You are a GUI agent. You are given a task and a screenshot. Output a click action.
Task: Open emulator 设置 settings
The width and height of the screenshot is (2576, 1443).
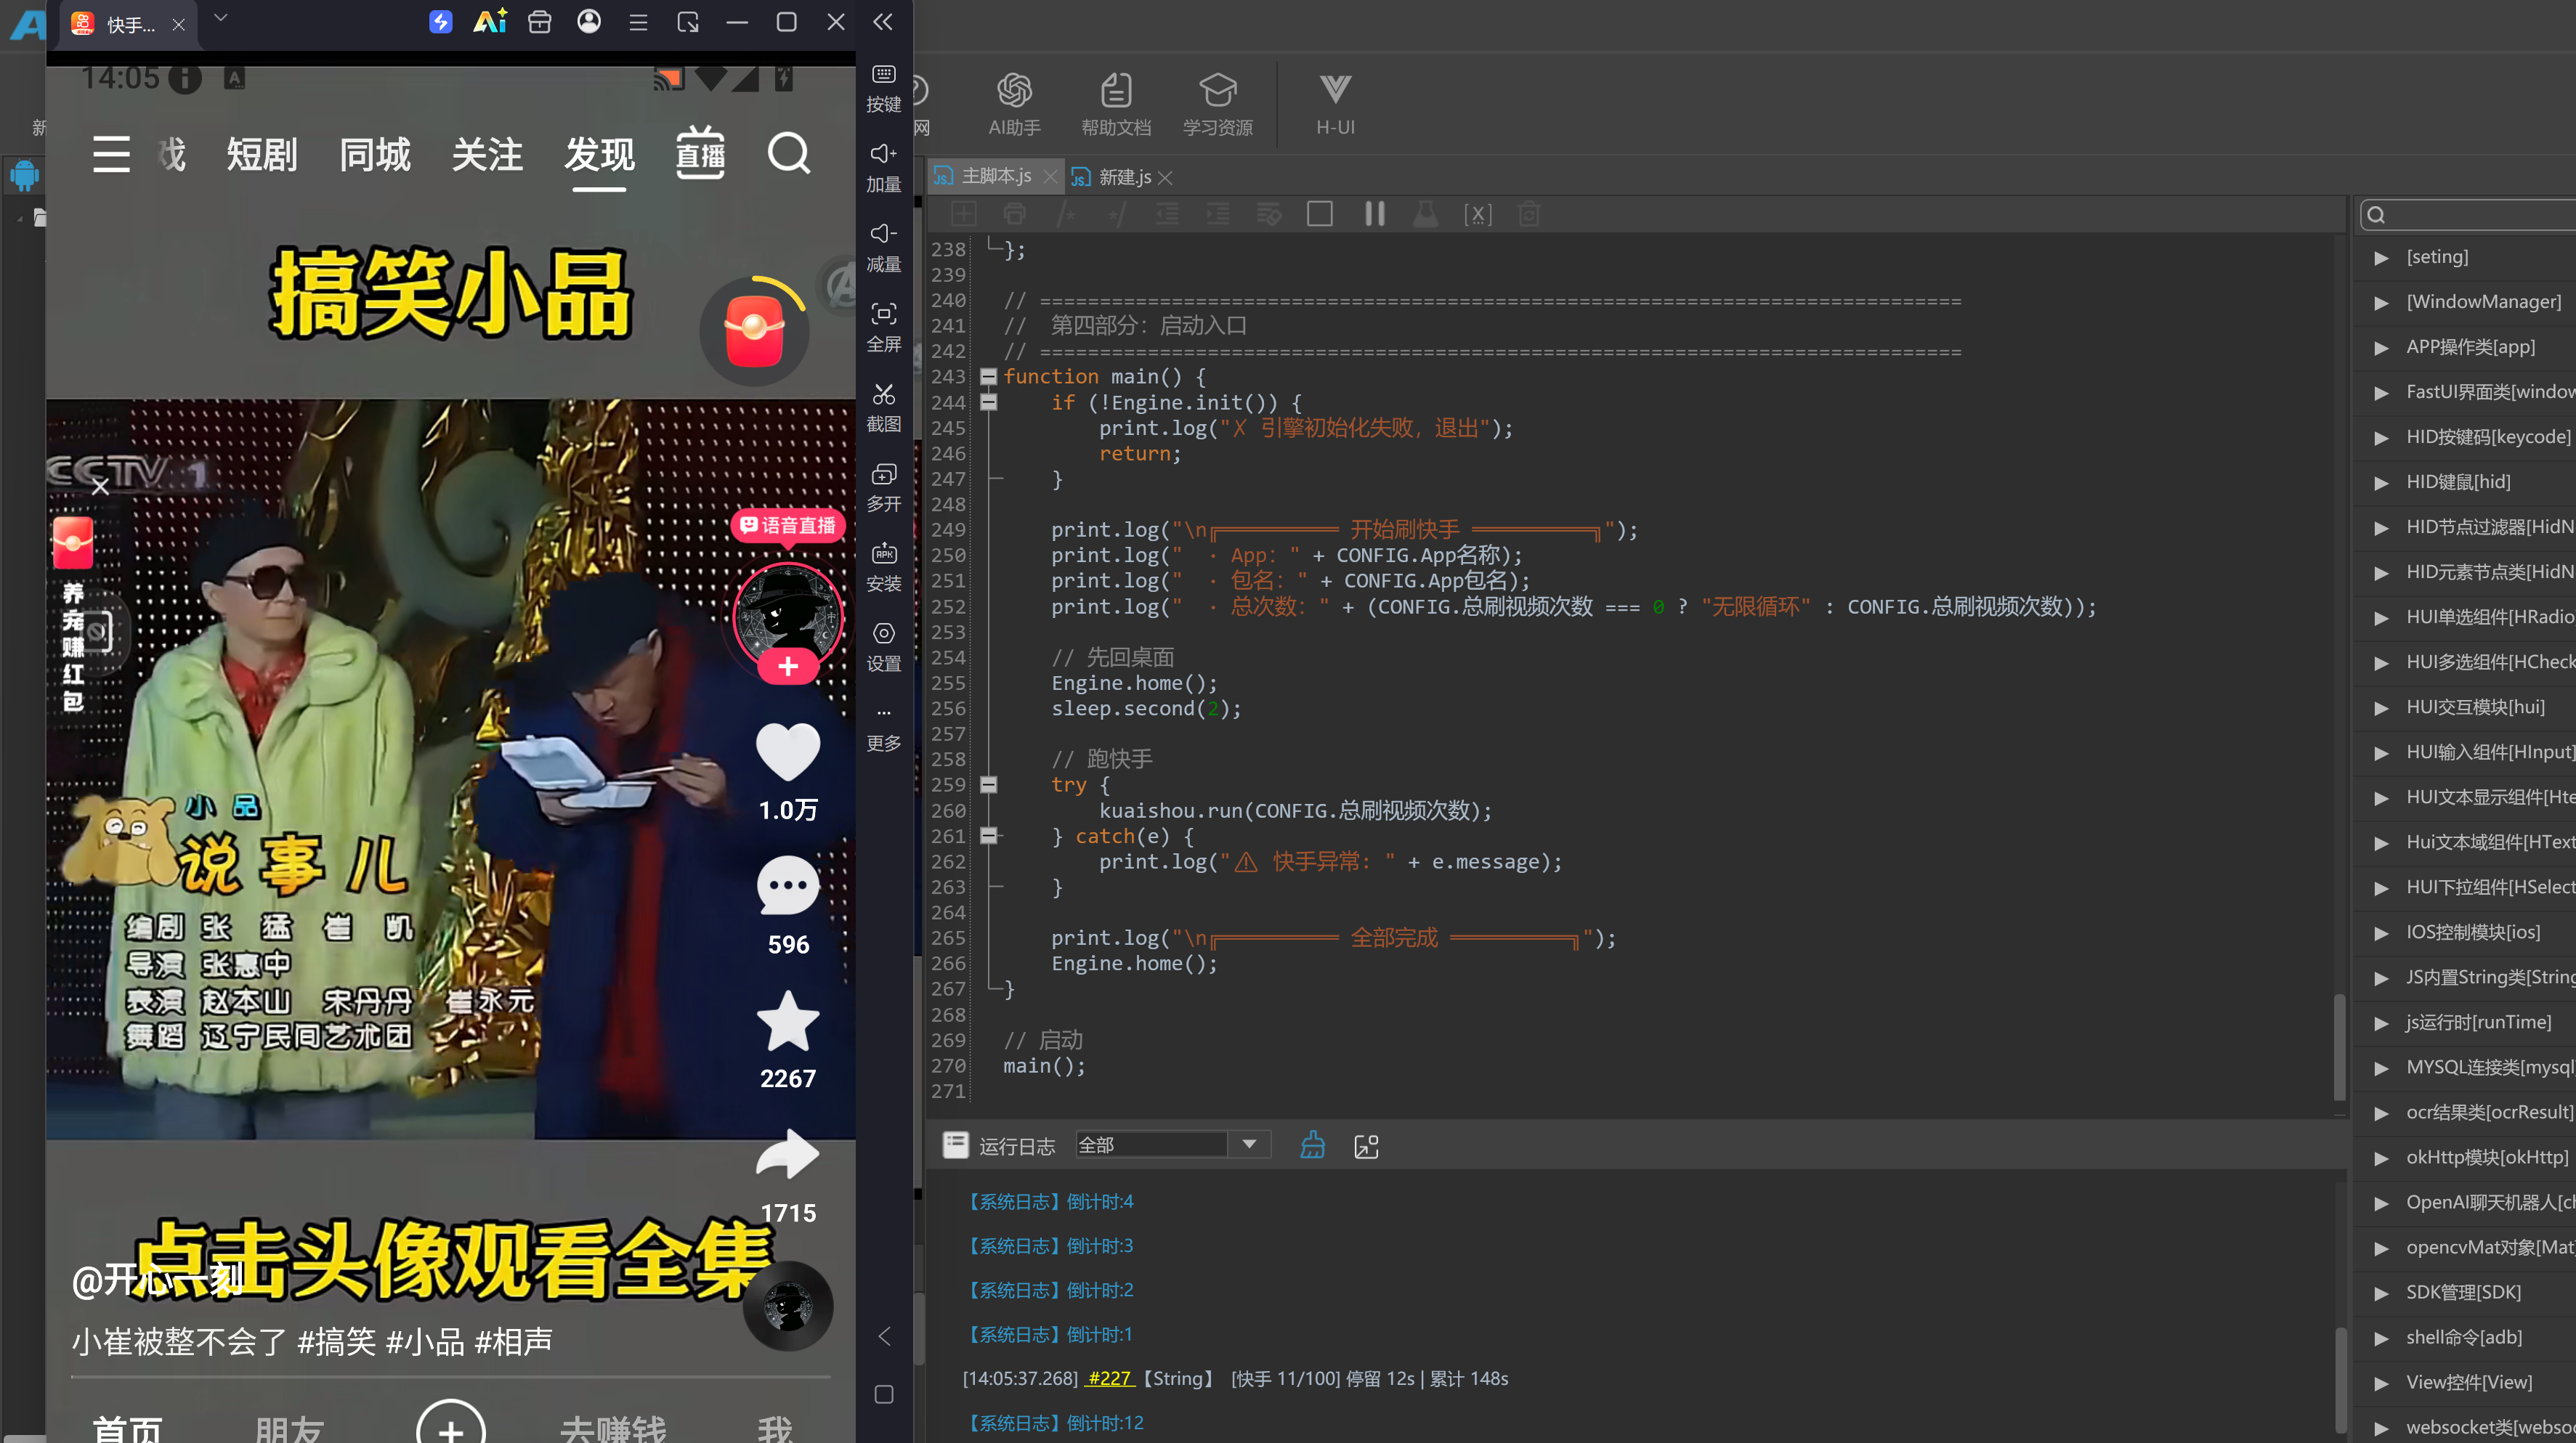883,648
